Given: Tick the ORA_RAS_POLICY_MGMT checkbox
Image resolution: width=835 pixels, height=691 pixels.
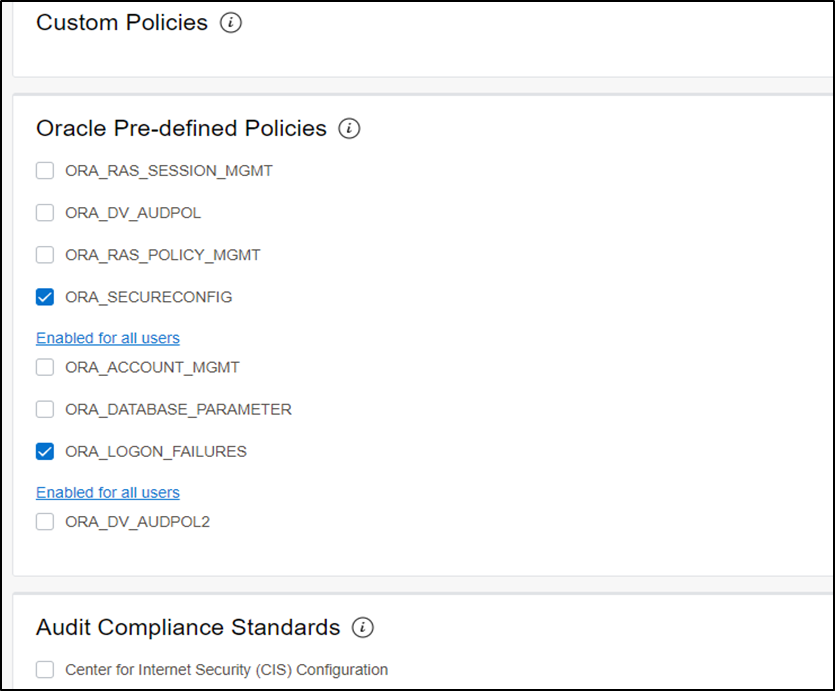Looking at the screenshot, I should 45,255.
